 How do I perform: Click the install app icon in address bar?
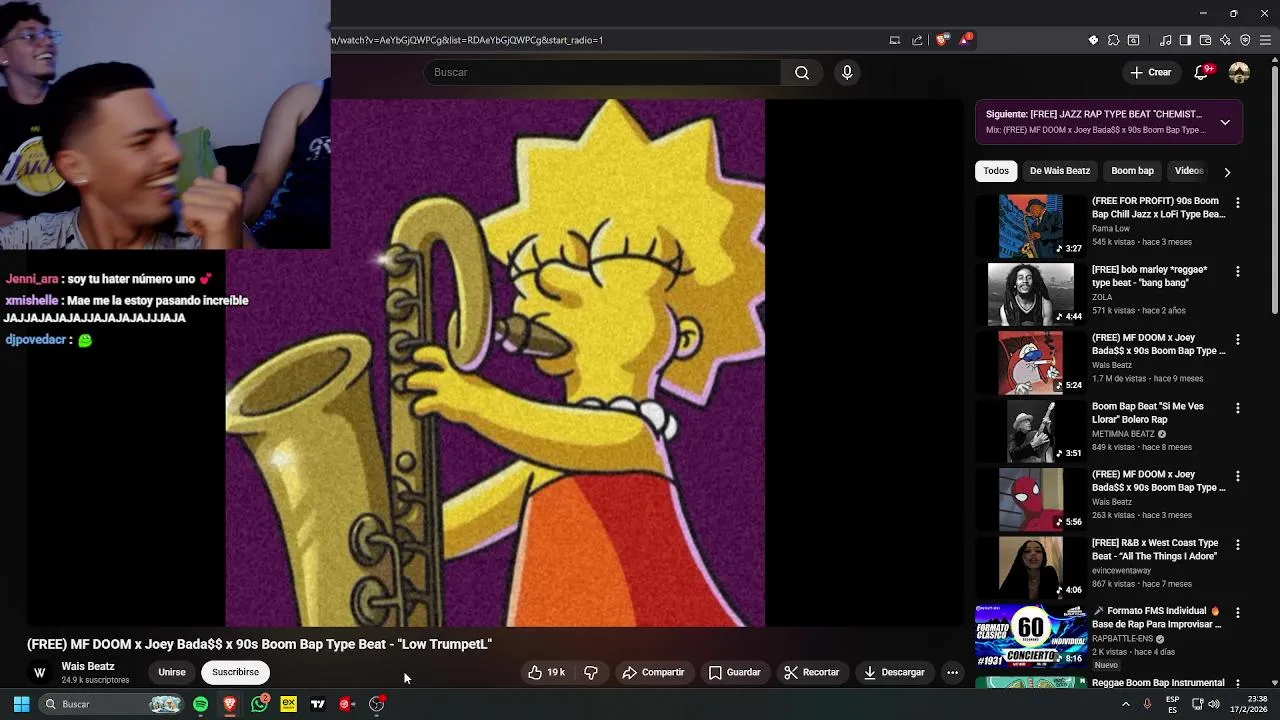pyautogui.click(x=895, y=40)
